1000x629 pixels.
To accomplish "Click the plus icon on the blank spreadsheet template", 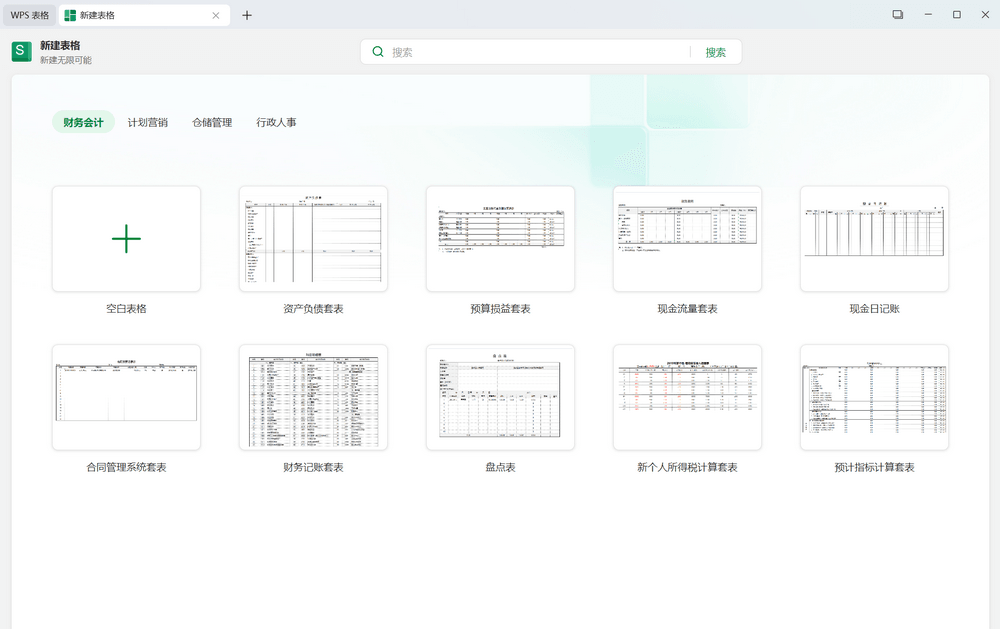I will (x=126, y=238).
